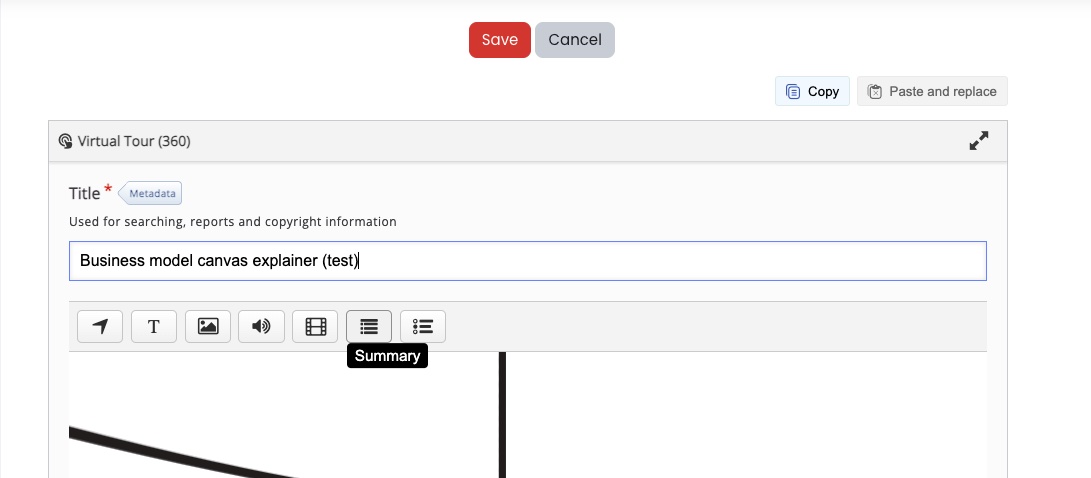Image resolution: width=1091 pixels, height=478 pixels.
Task: Choose the Summary interaction icon
Action: (x=369, y=326)
